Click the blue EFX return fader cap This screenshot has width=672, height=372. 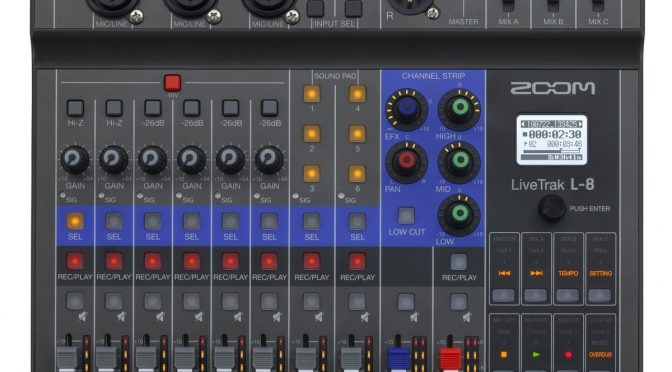coord(398,359)
